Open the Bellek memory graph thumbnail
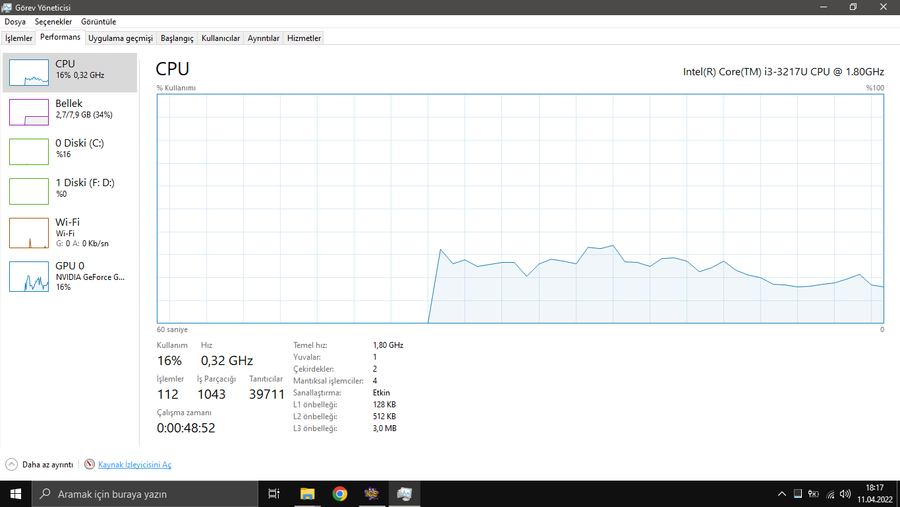 29,112
